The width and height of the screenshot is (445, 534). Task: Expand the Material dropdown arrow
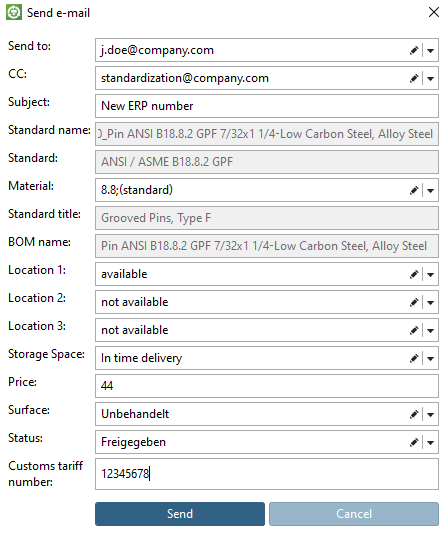click(430, 190)
